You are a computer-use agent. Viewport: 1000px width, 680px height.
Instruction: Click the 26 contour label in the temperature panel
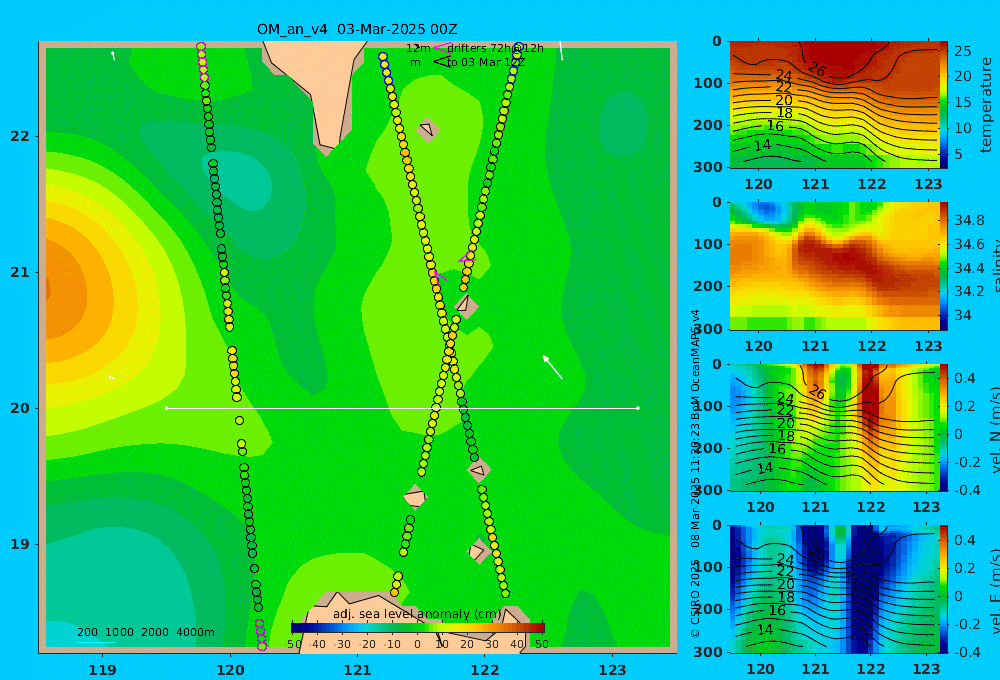tap(817, 69)
